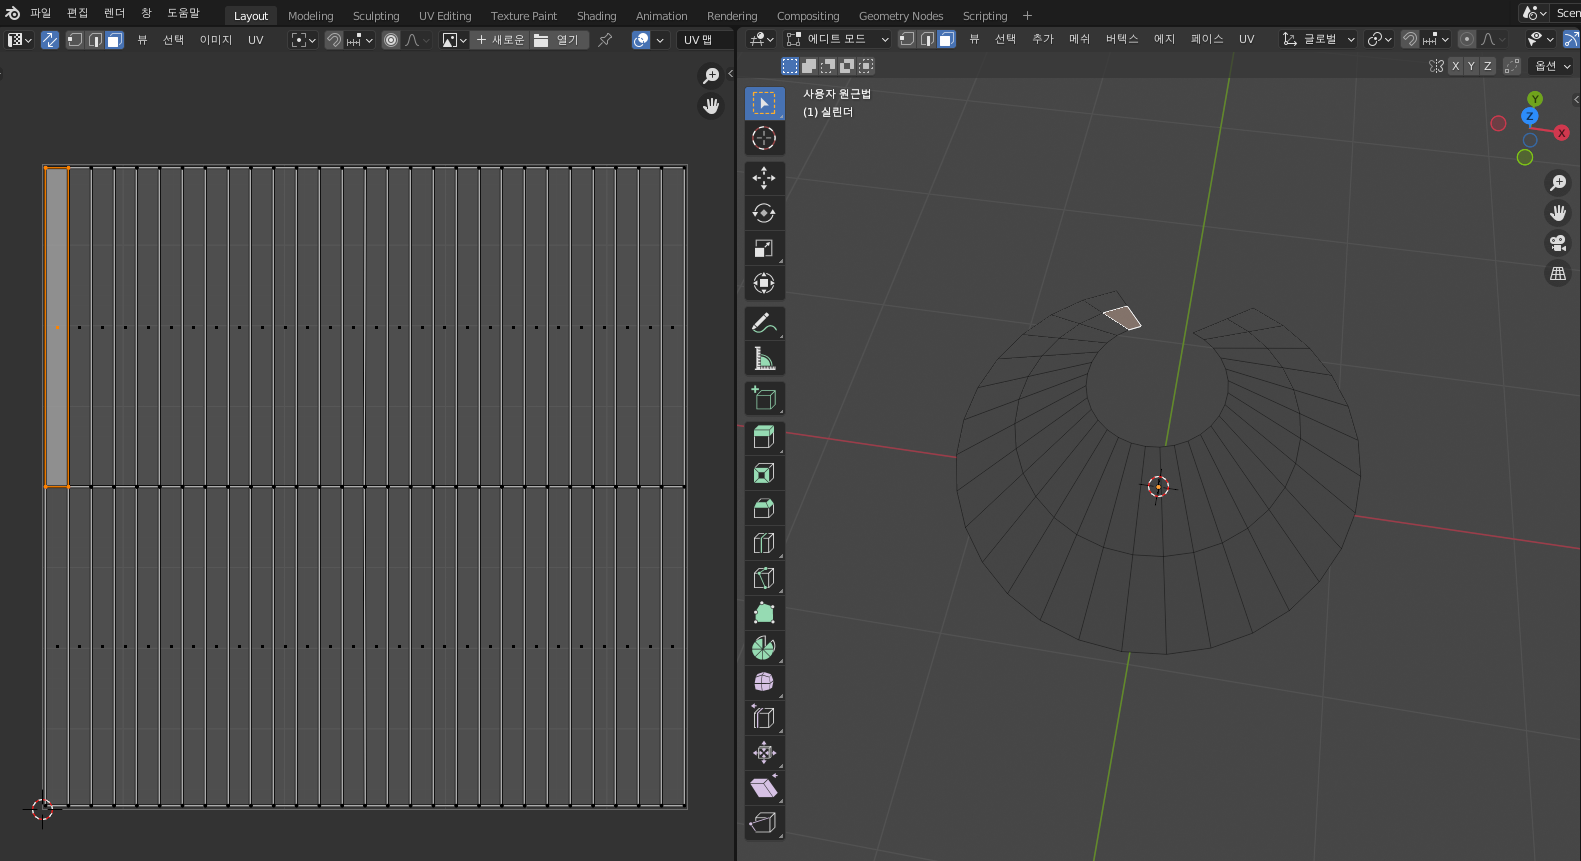This screenshot has height=861, width=1581.
Task: Select the Scale tool
Action: [764, 248]
